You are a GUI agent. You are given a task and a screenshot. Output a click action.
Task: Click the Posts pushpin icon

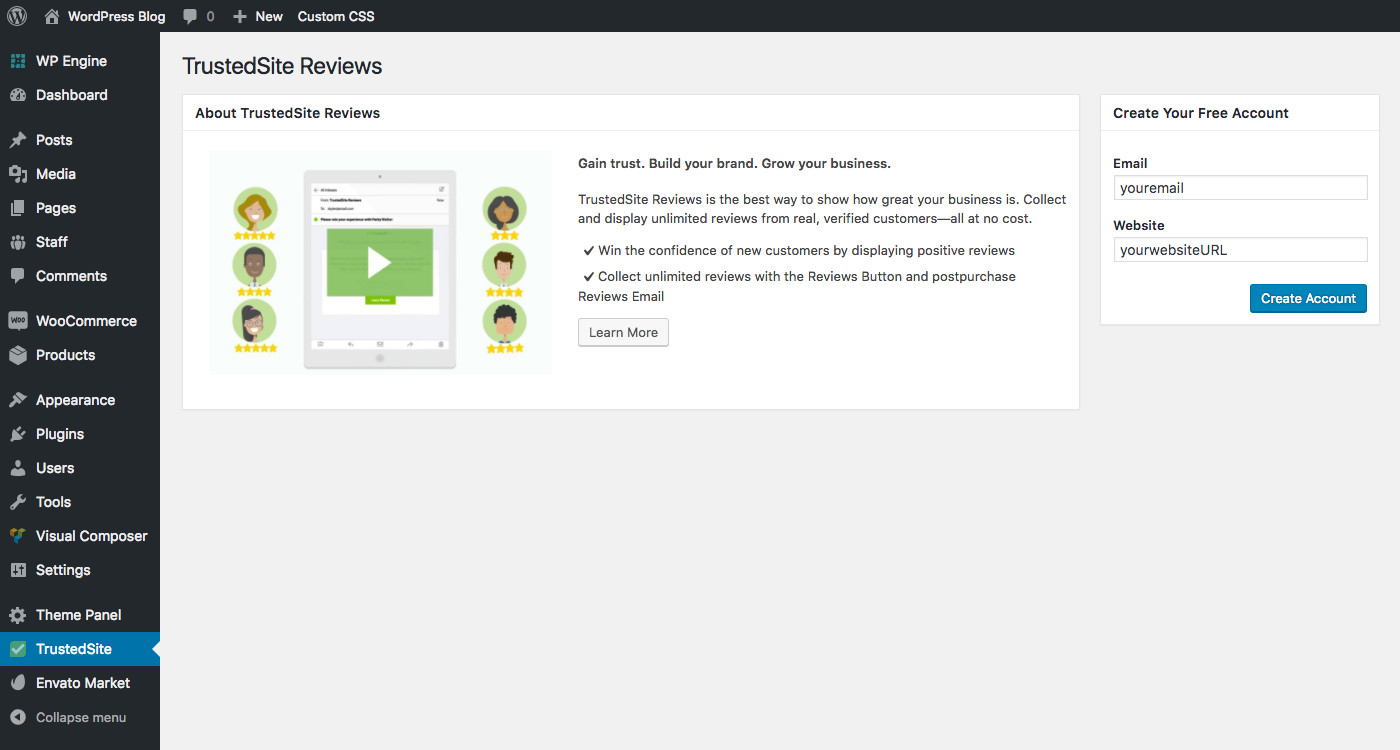(x=18, y=140)
